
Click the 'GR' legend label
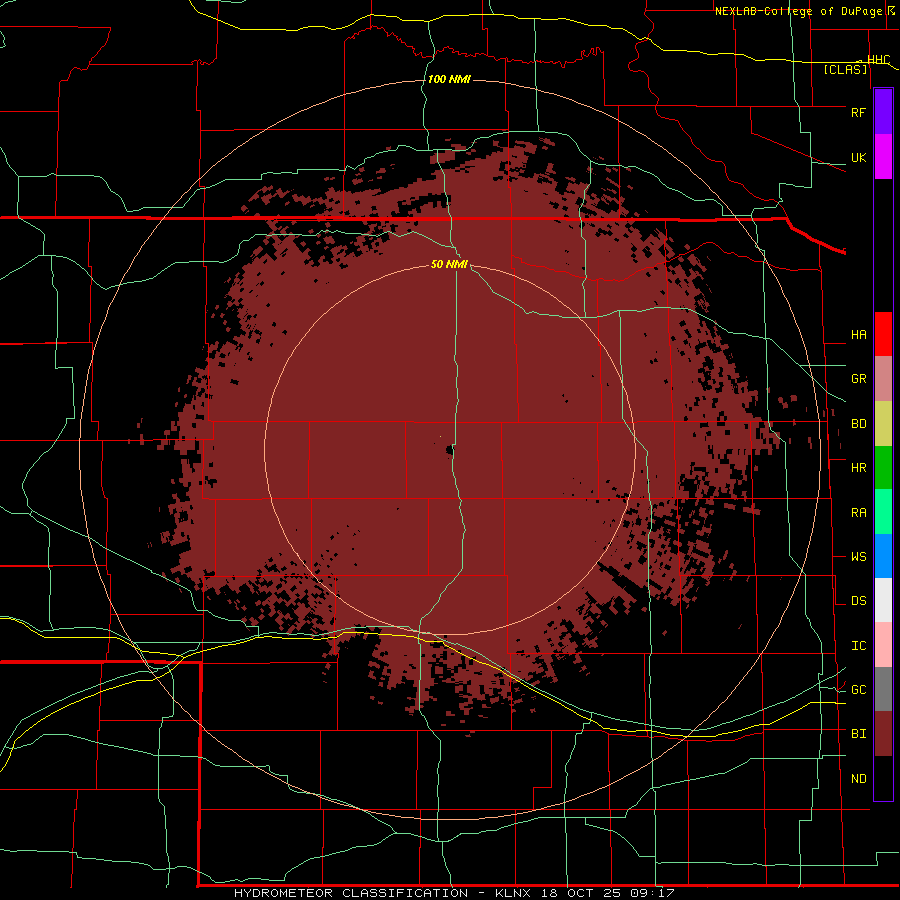click(858, 379)
